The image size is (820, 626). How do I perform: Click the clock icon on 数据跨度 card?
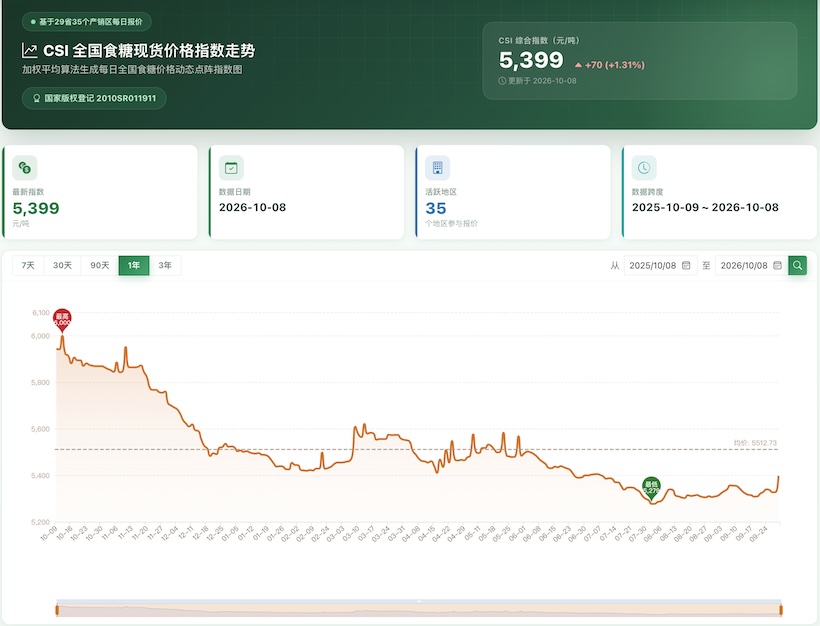pos(644,168)
